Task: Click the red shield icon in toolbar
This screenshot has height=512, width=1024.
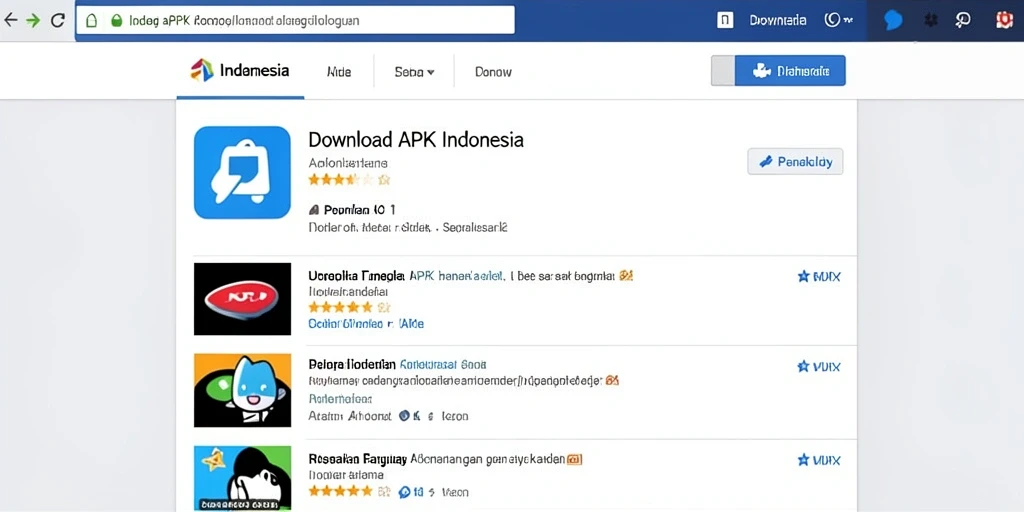Action: [1004, 20]
